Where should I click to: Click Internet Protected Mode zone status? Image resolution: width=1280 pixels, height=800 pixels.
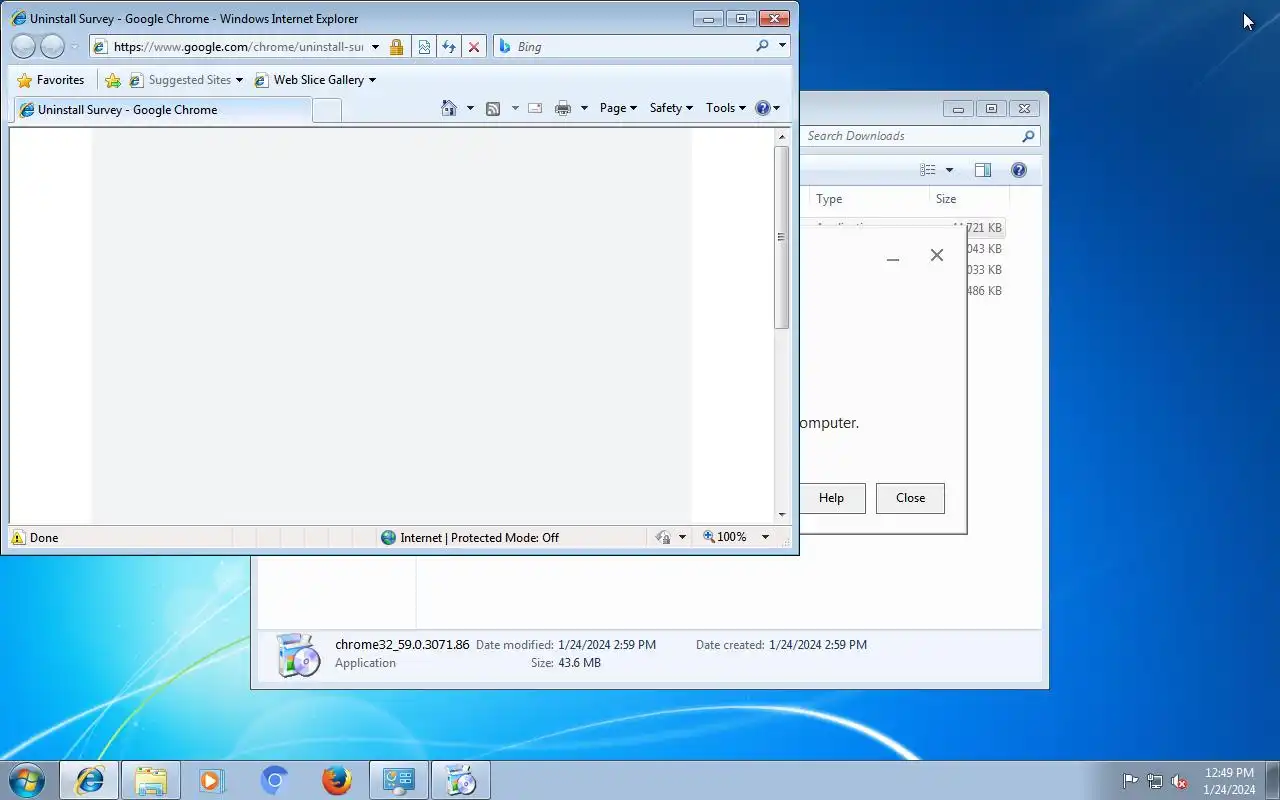tap(470, 537)
